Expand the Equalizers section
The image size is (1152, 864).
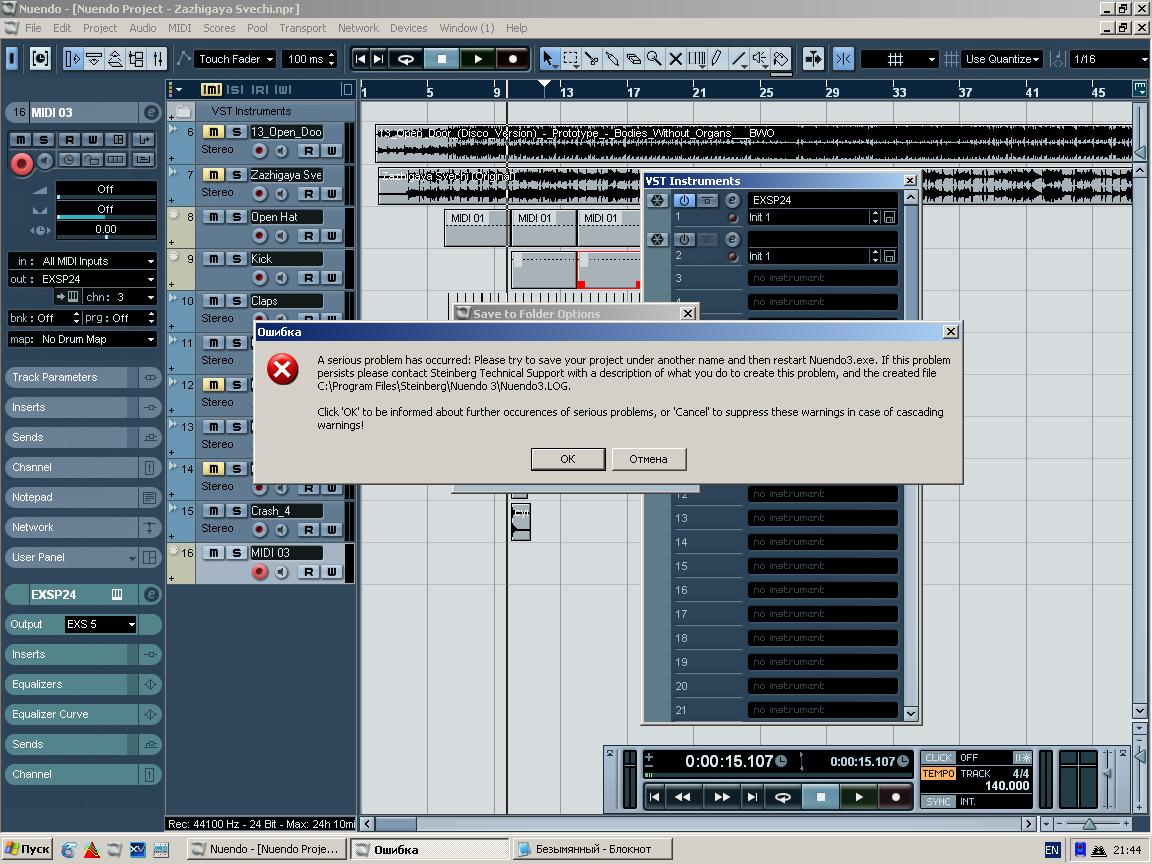[82, 684]
